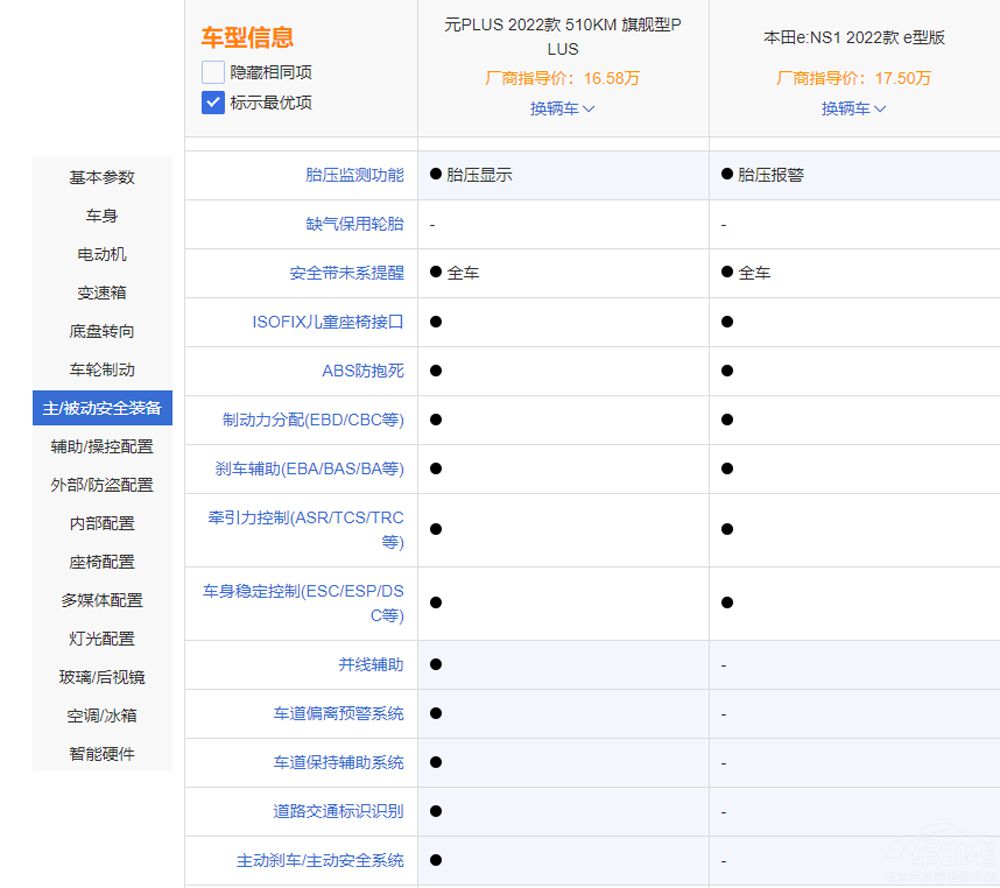
Task: Click the 元PLUS 胎压显示 bullet icon
Action: point(436,174)
